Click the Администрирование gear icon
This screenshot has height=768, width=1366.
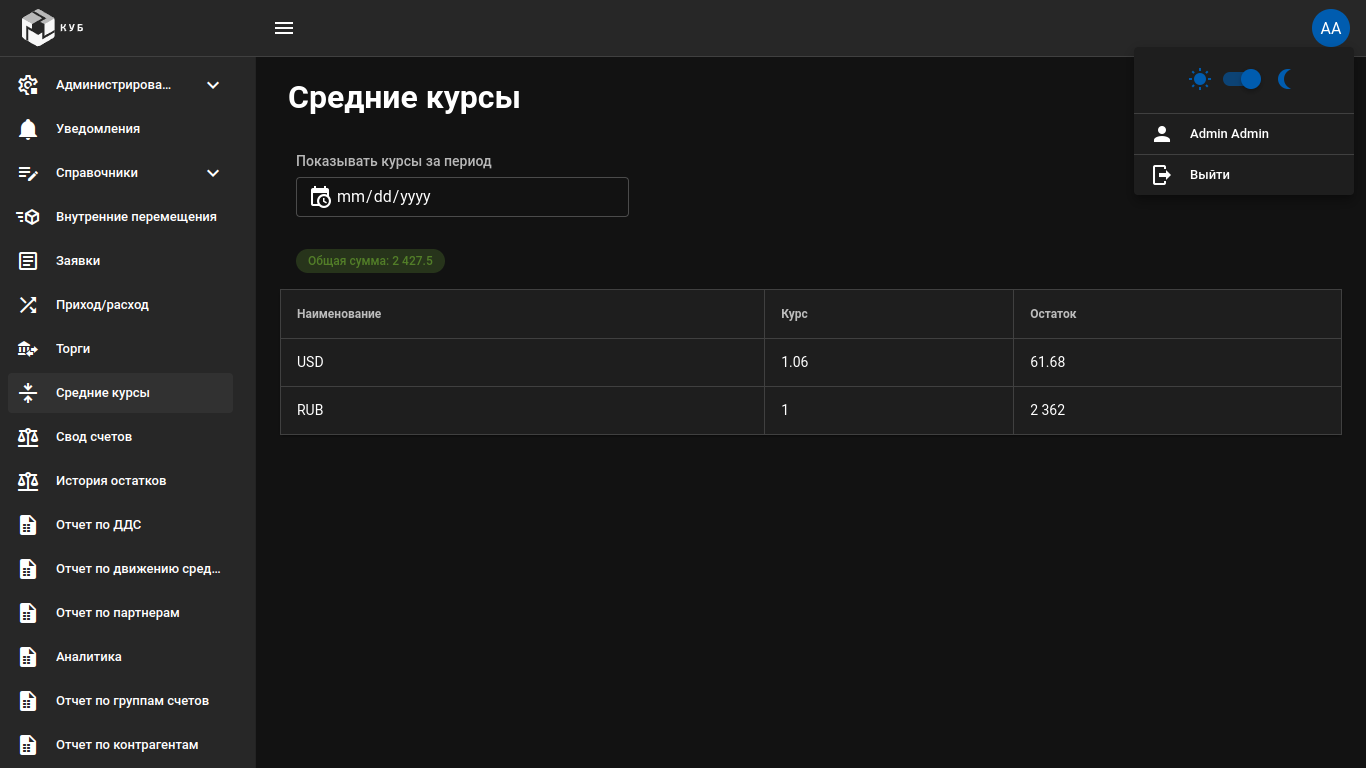click(28, 85)
